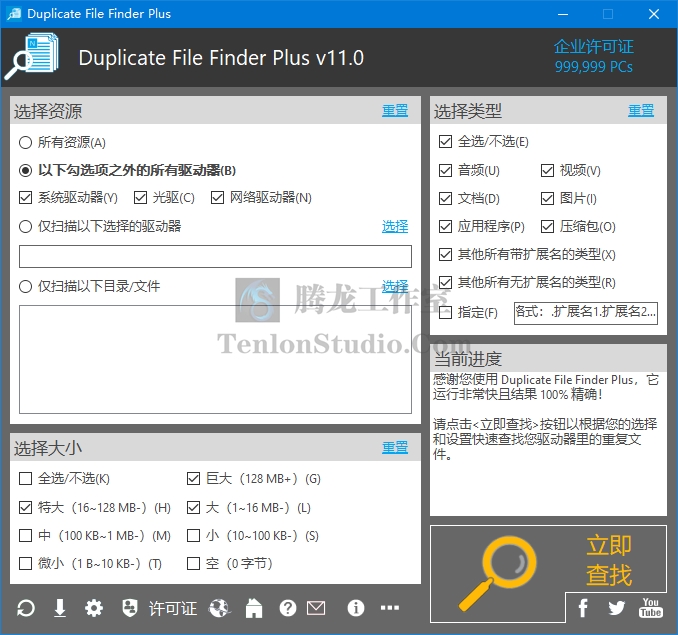Enable 小 (10~100 KB-) (S) checkbox
Screen dimensions: 678x635
click(193, 536)
